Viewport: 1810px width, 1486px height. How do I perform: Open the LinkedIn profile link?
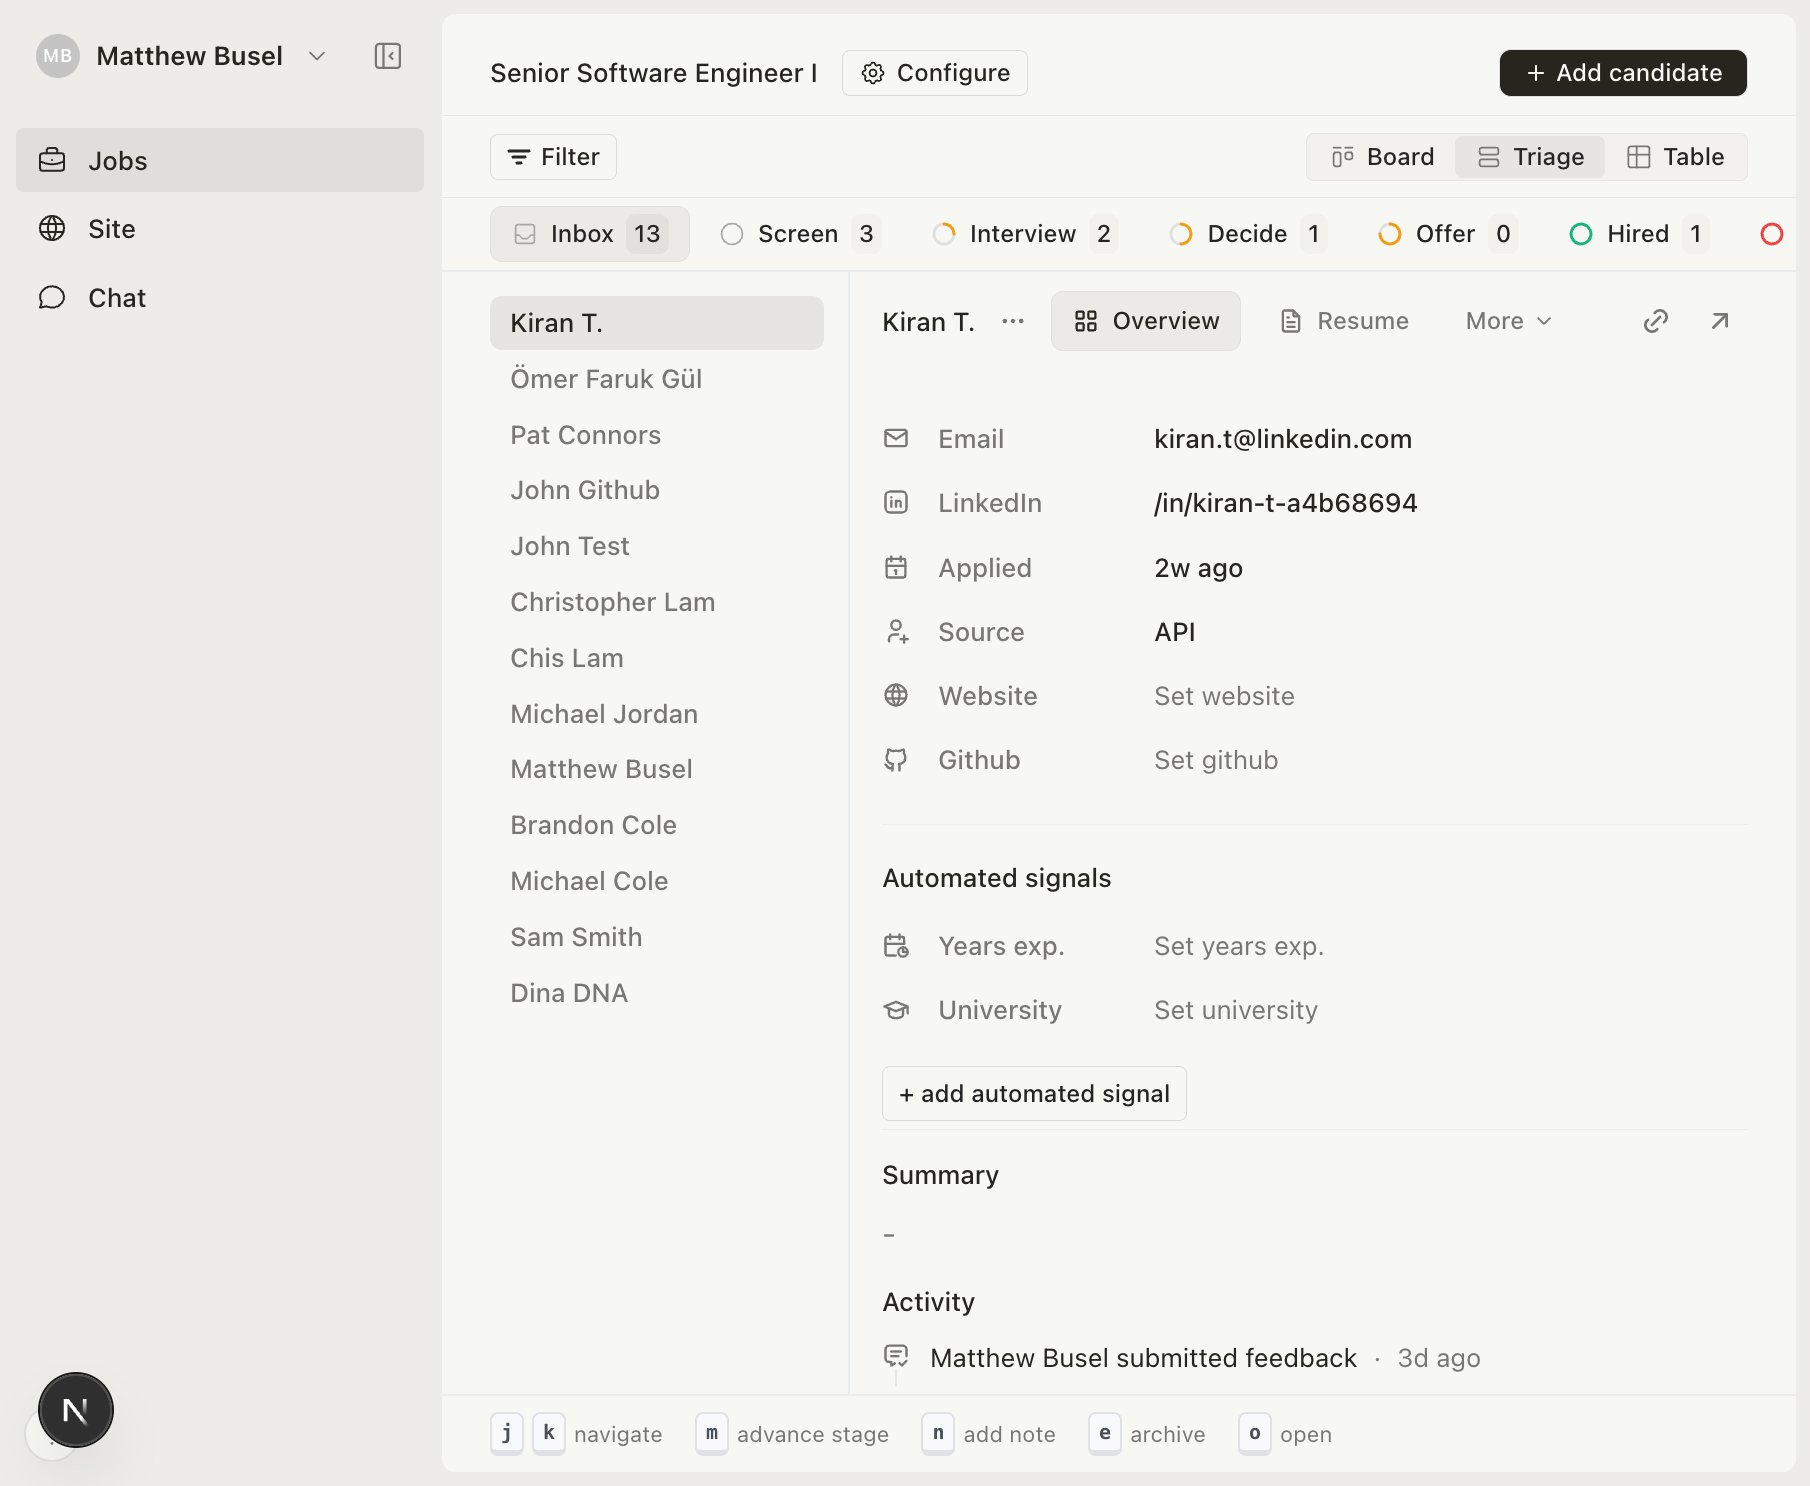point(1286,502)
